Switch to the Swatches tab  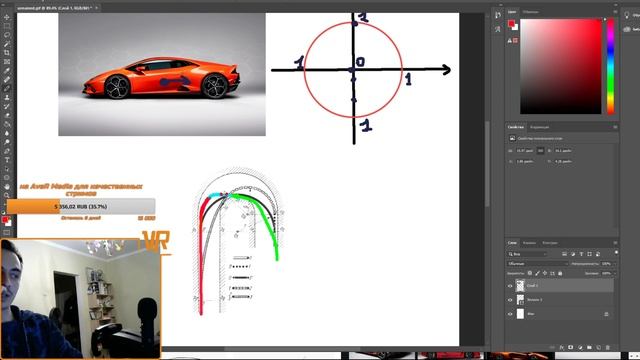click(x=530, y=12)
